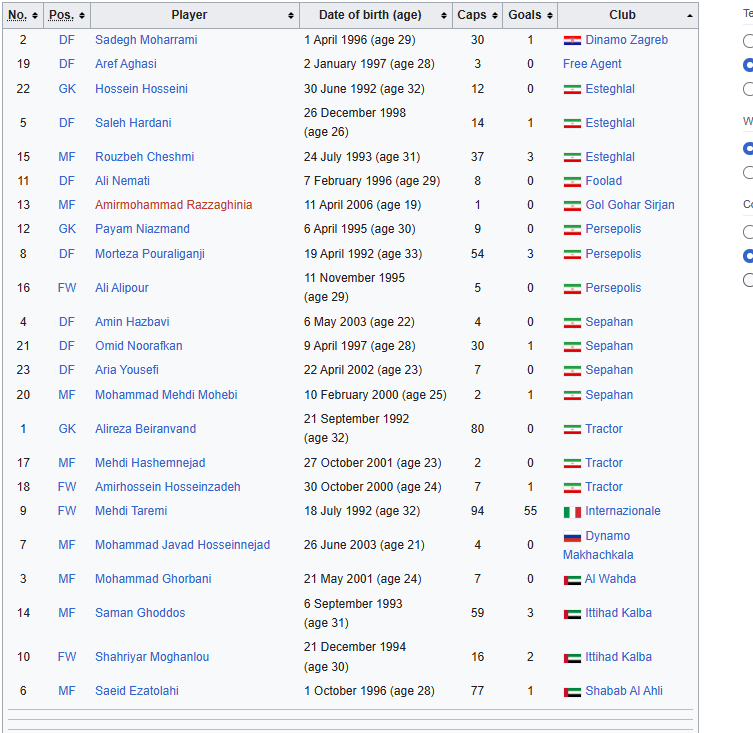Click Italy flag beside Internazionale
The image size is (753, 733).
[x=572, y=512]
